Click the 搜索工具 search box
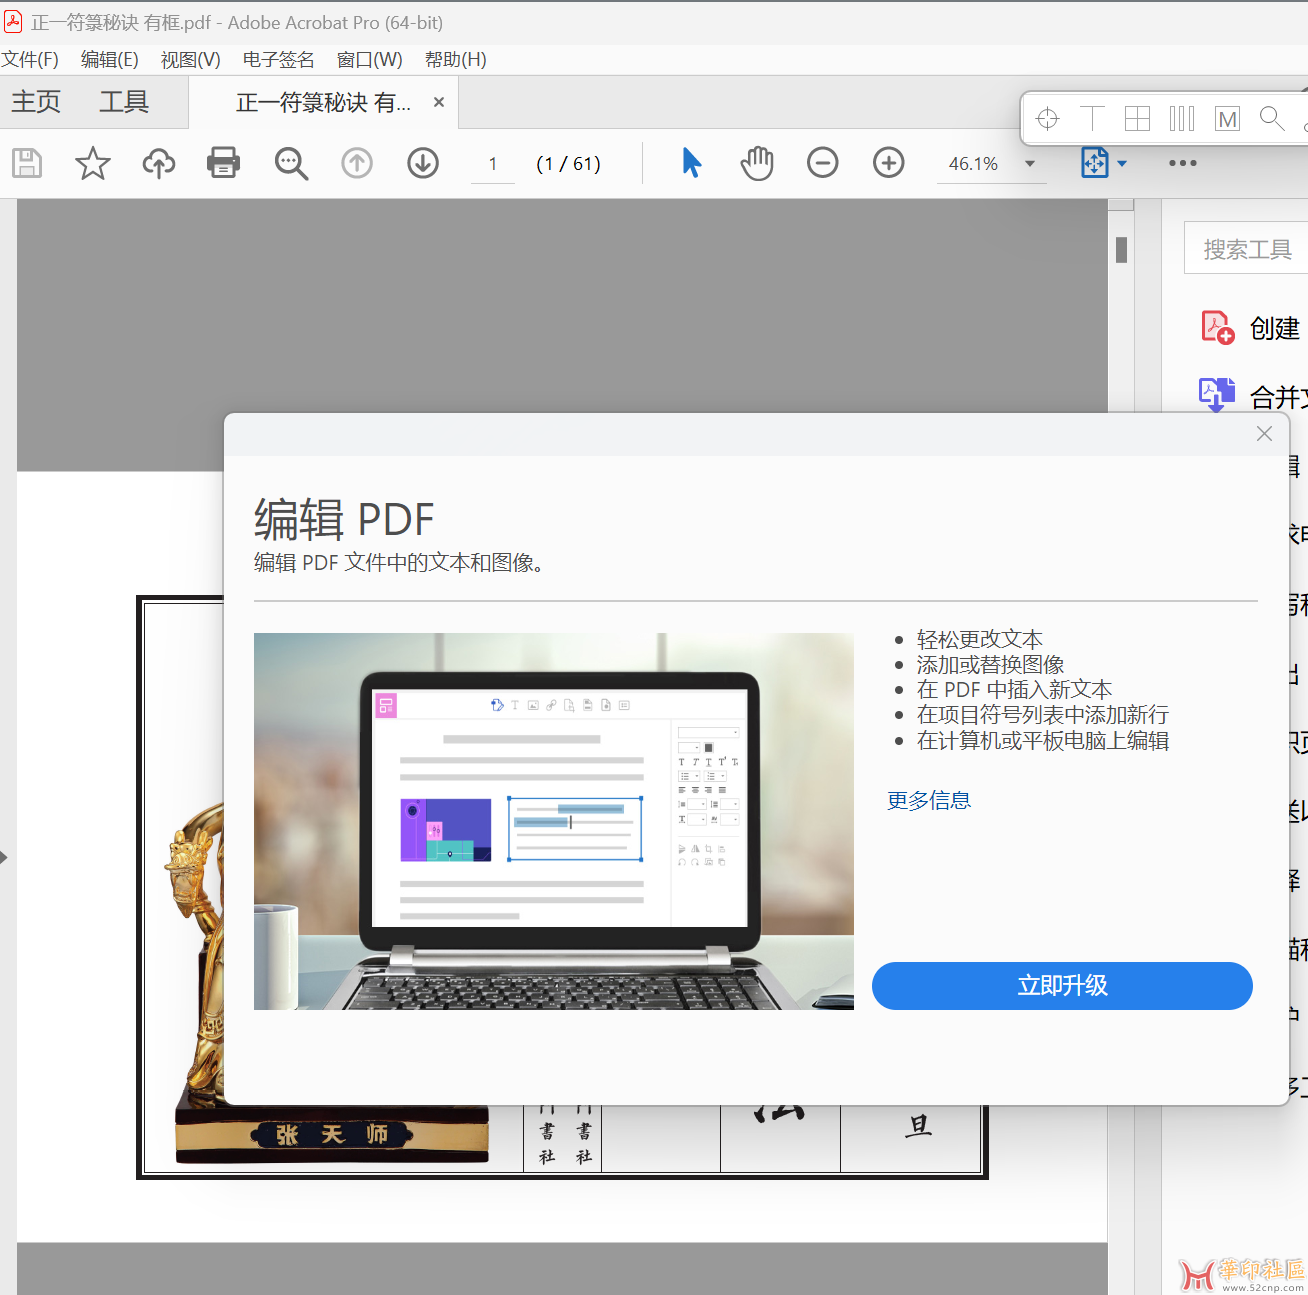The height and width of the screenshot is (1295, 1308). pos(1246,248)
